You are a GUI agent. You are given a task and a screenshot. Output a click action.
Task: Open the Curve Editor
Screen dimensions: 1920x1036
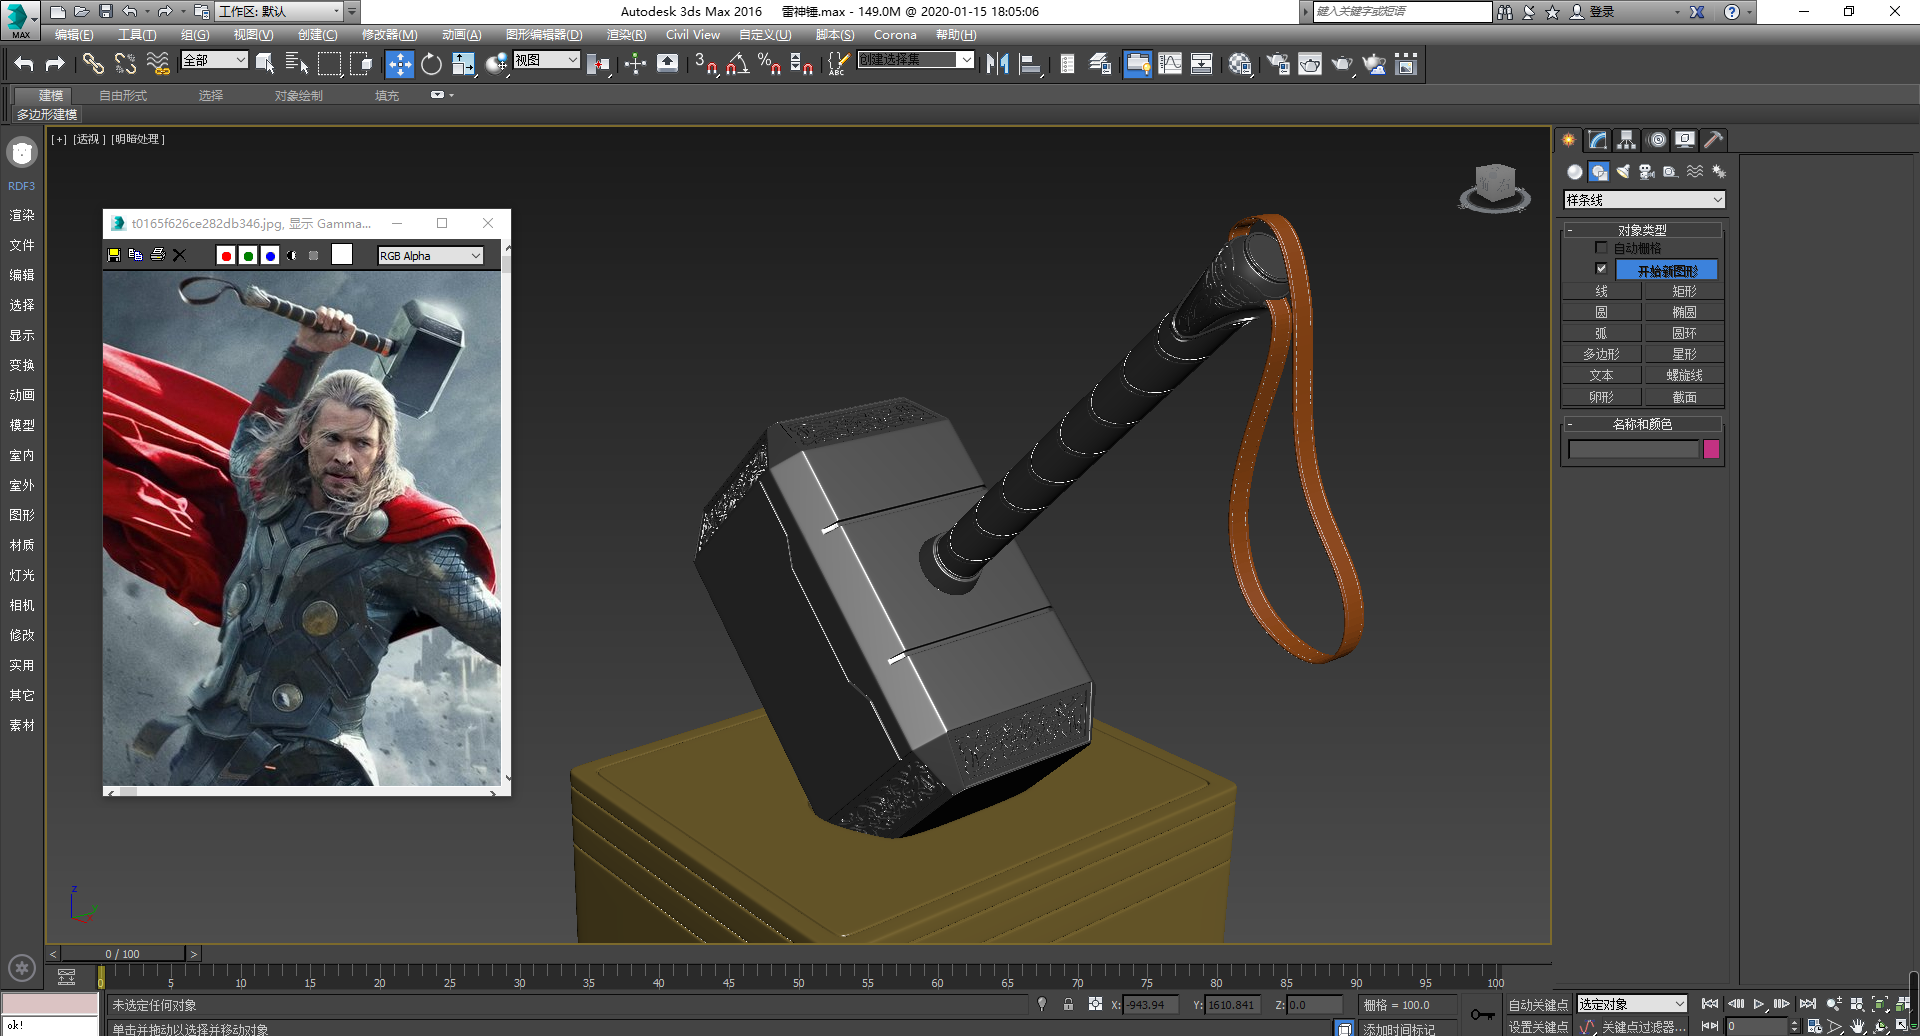[x=1170, y=64]
